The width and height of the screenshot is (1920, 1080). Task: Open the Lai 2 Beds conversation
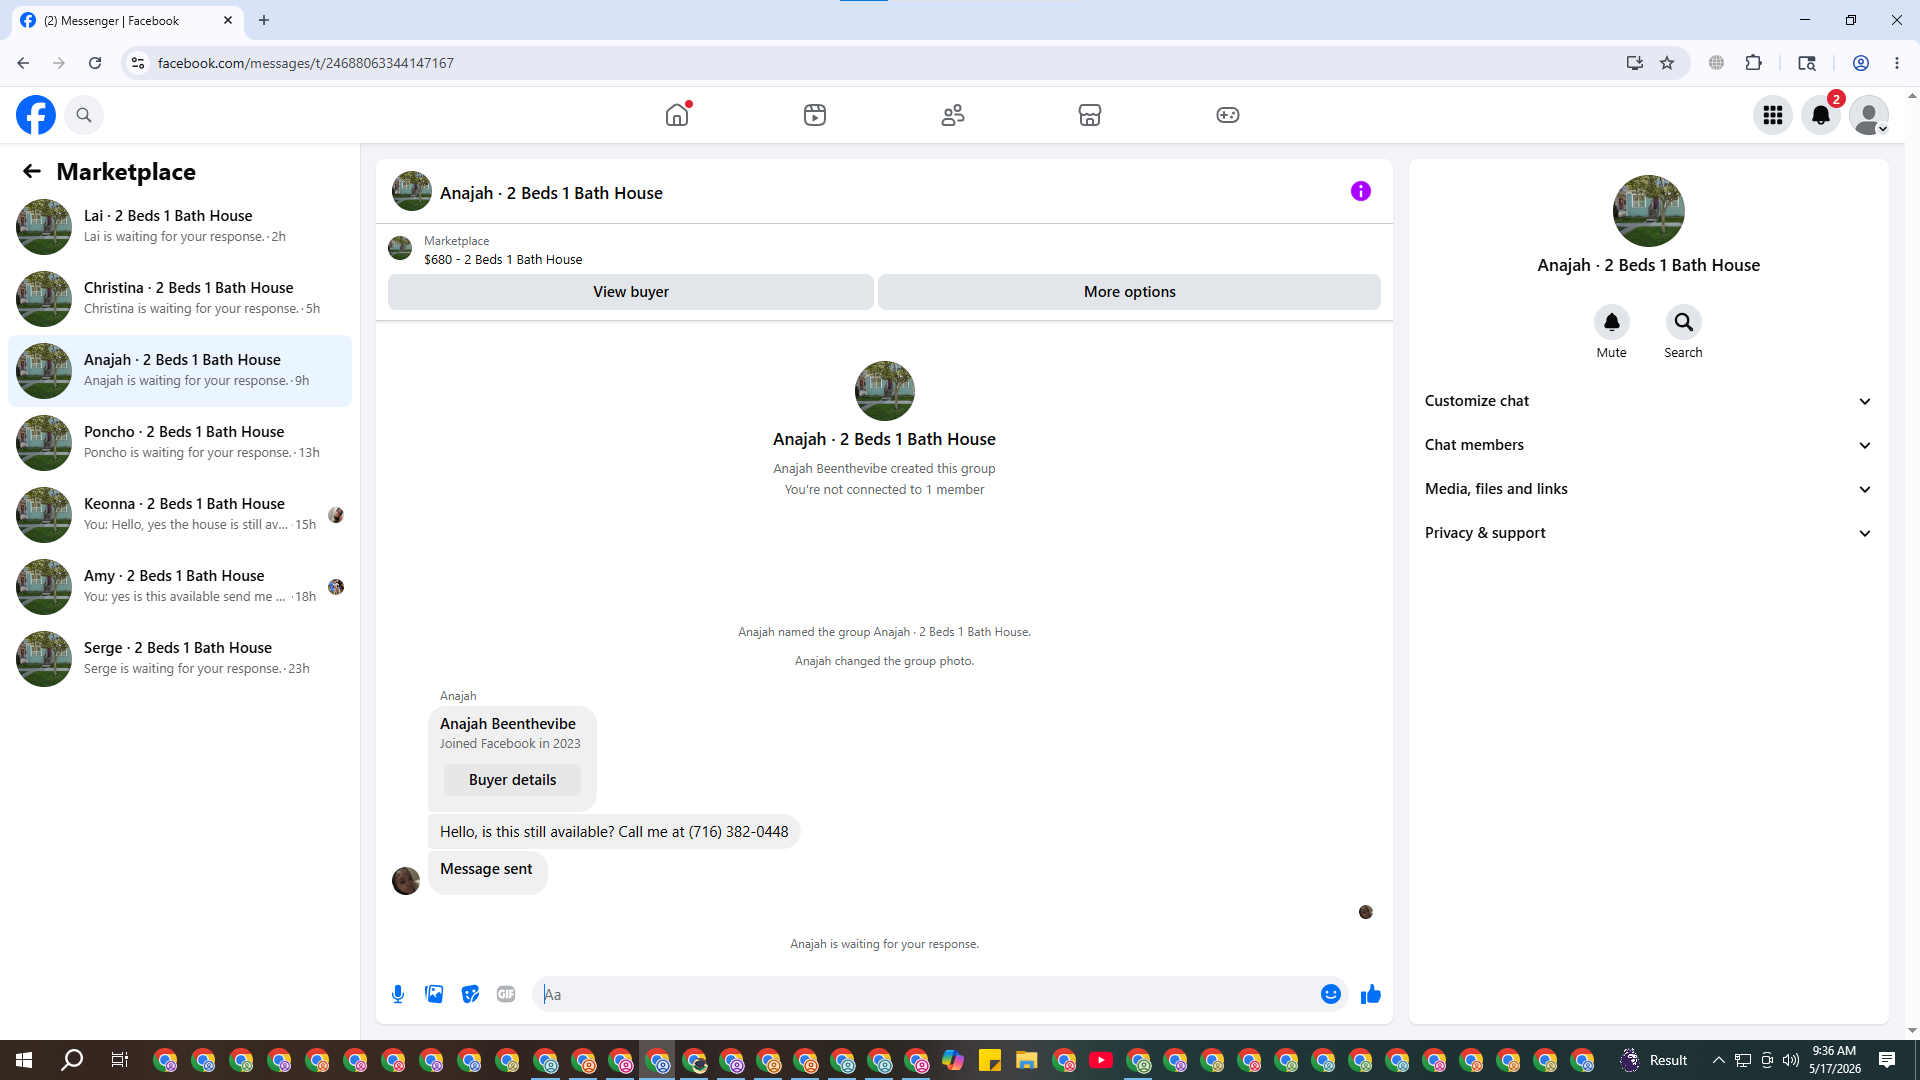click(x=180, y=227)
